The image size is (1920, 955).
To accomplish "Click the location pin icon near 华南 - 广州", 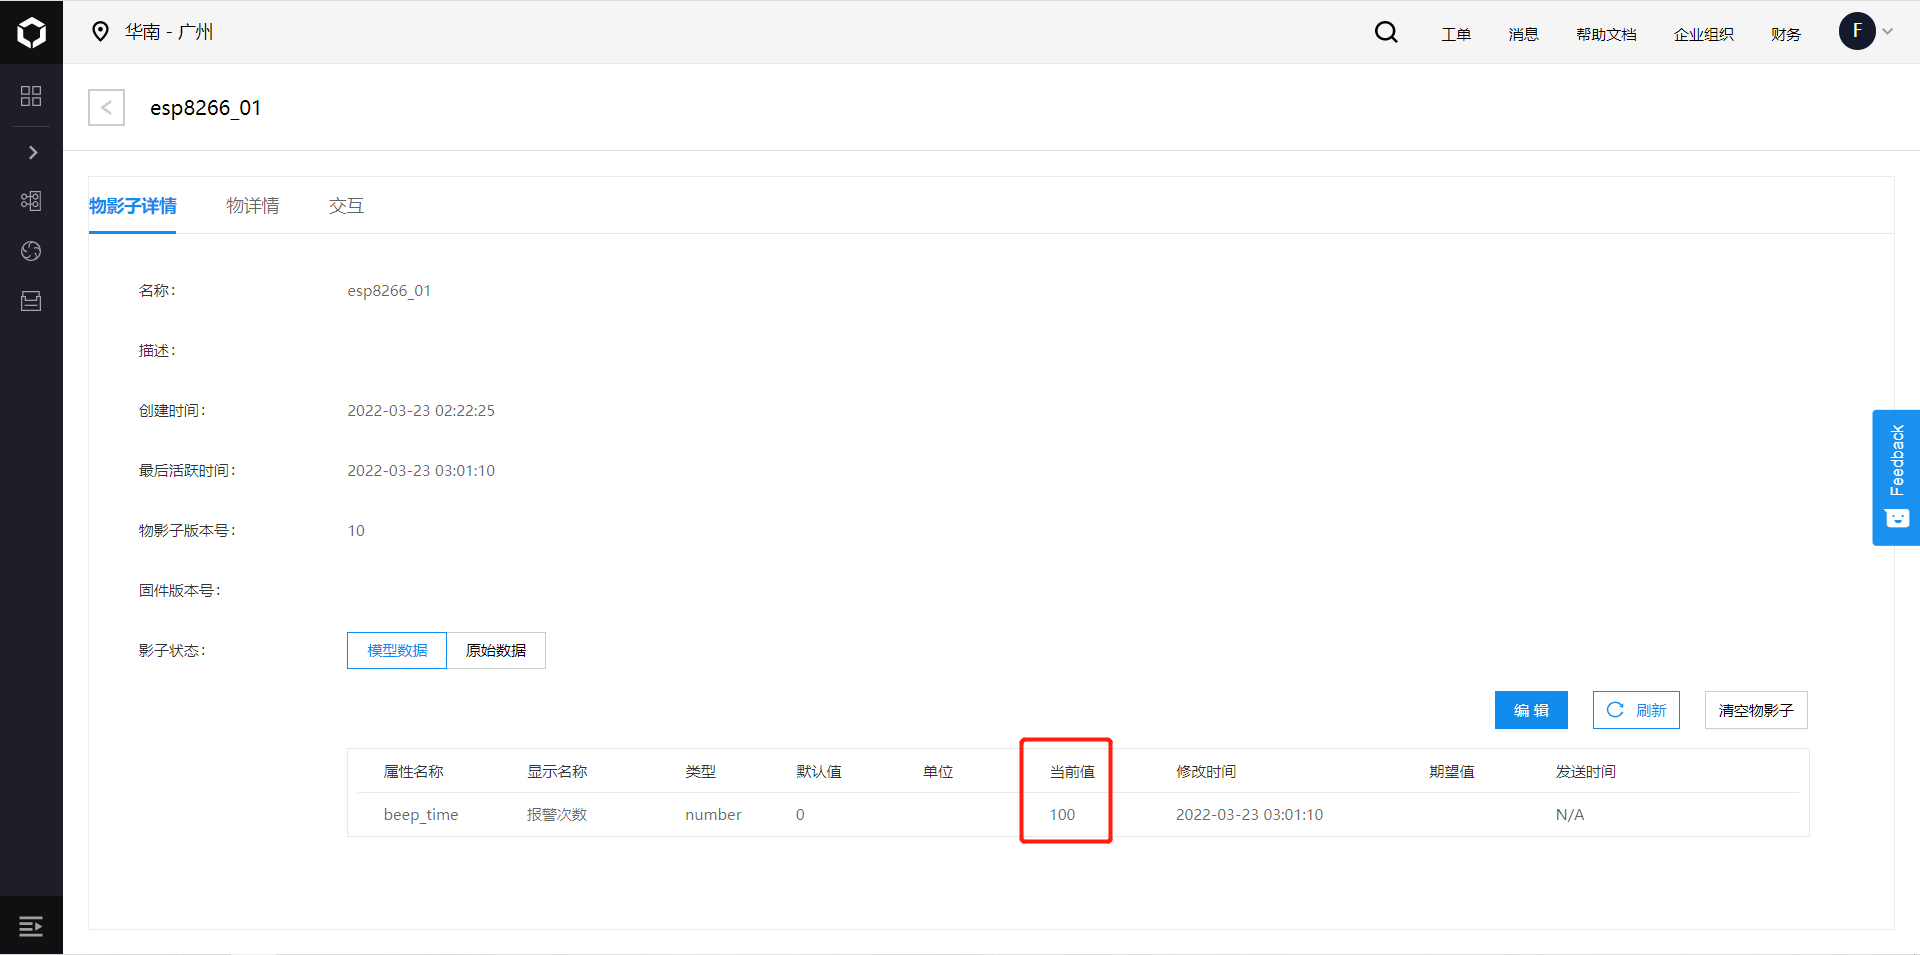I will pos(100,31).
